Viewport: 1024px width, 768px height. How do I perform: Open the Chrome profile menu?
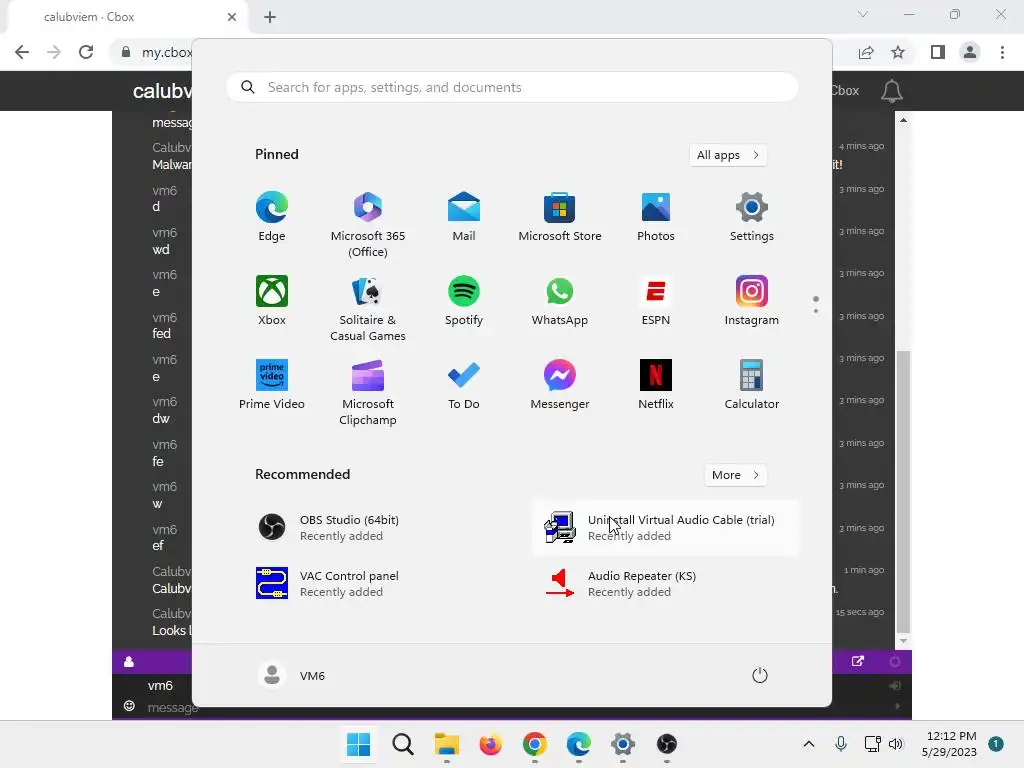pos(970,52)
